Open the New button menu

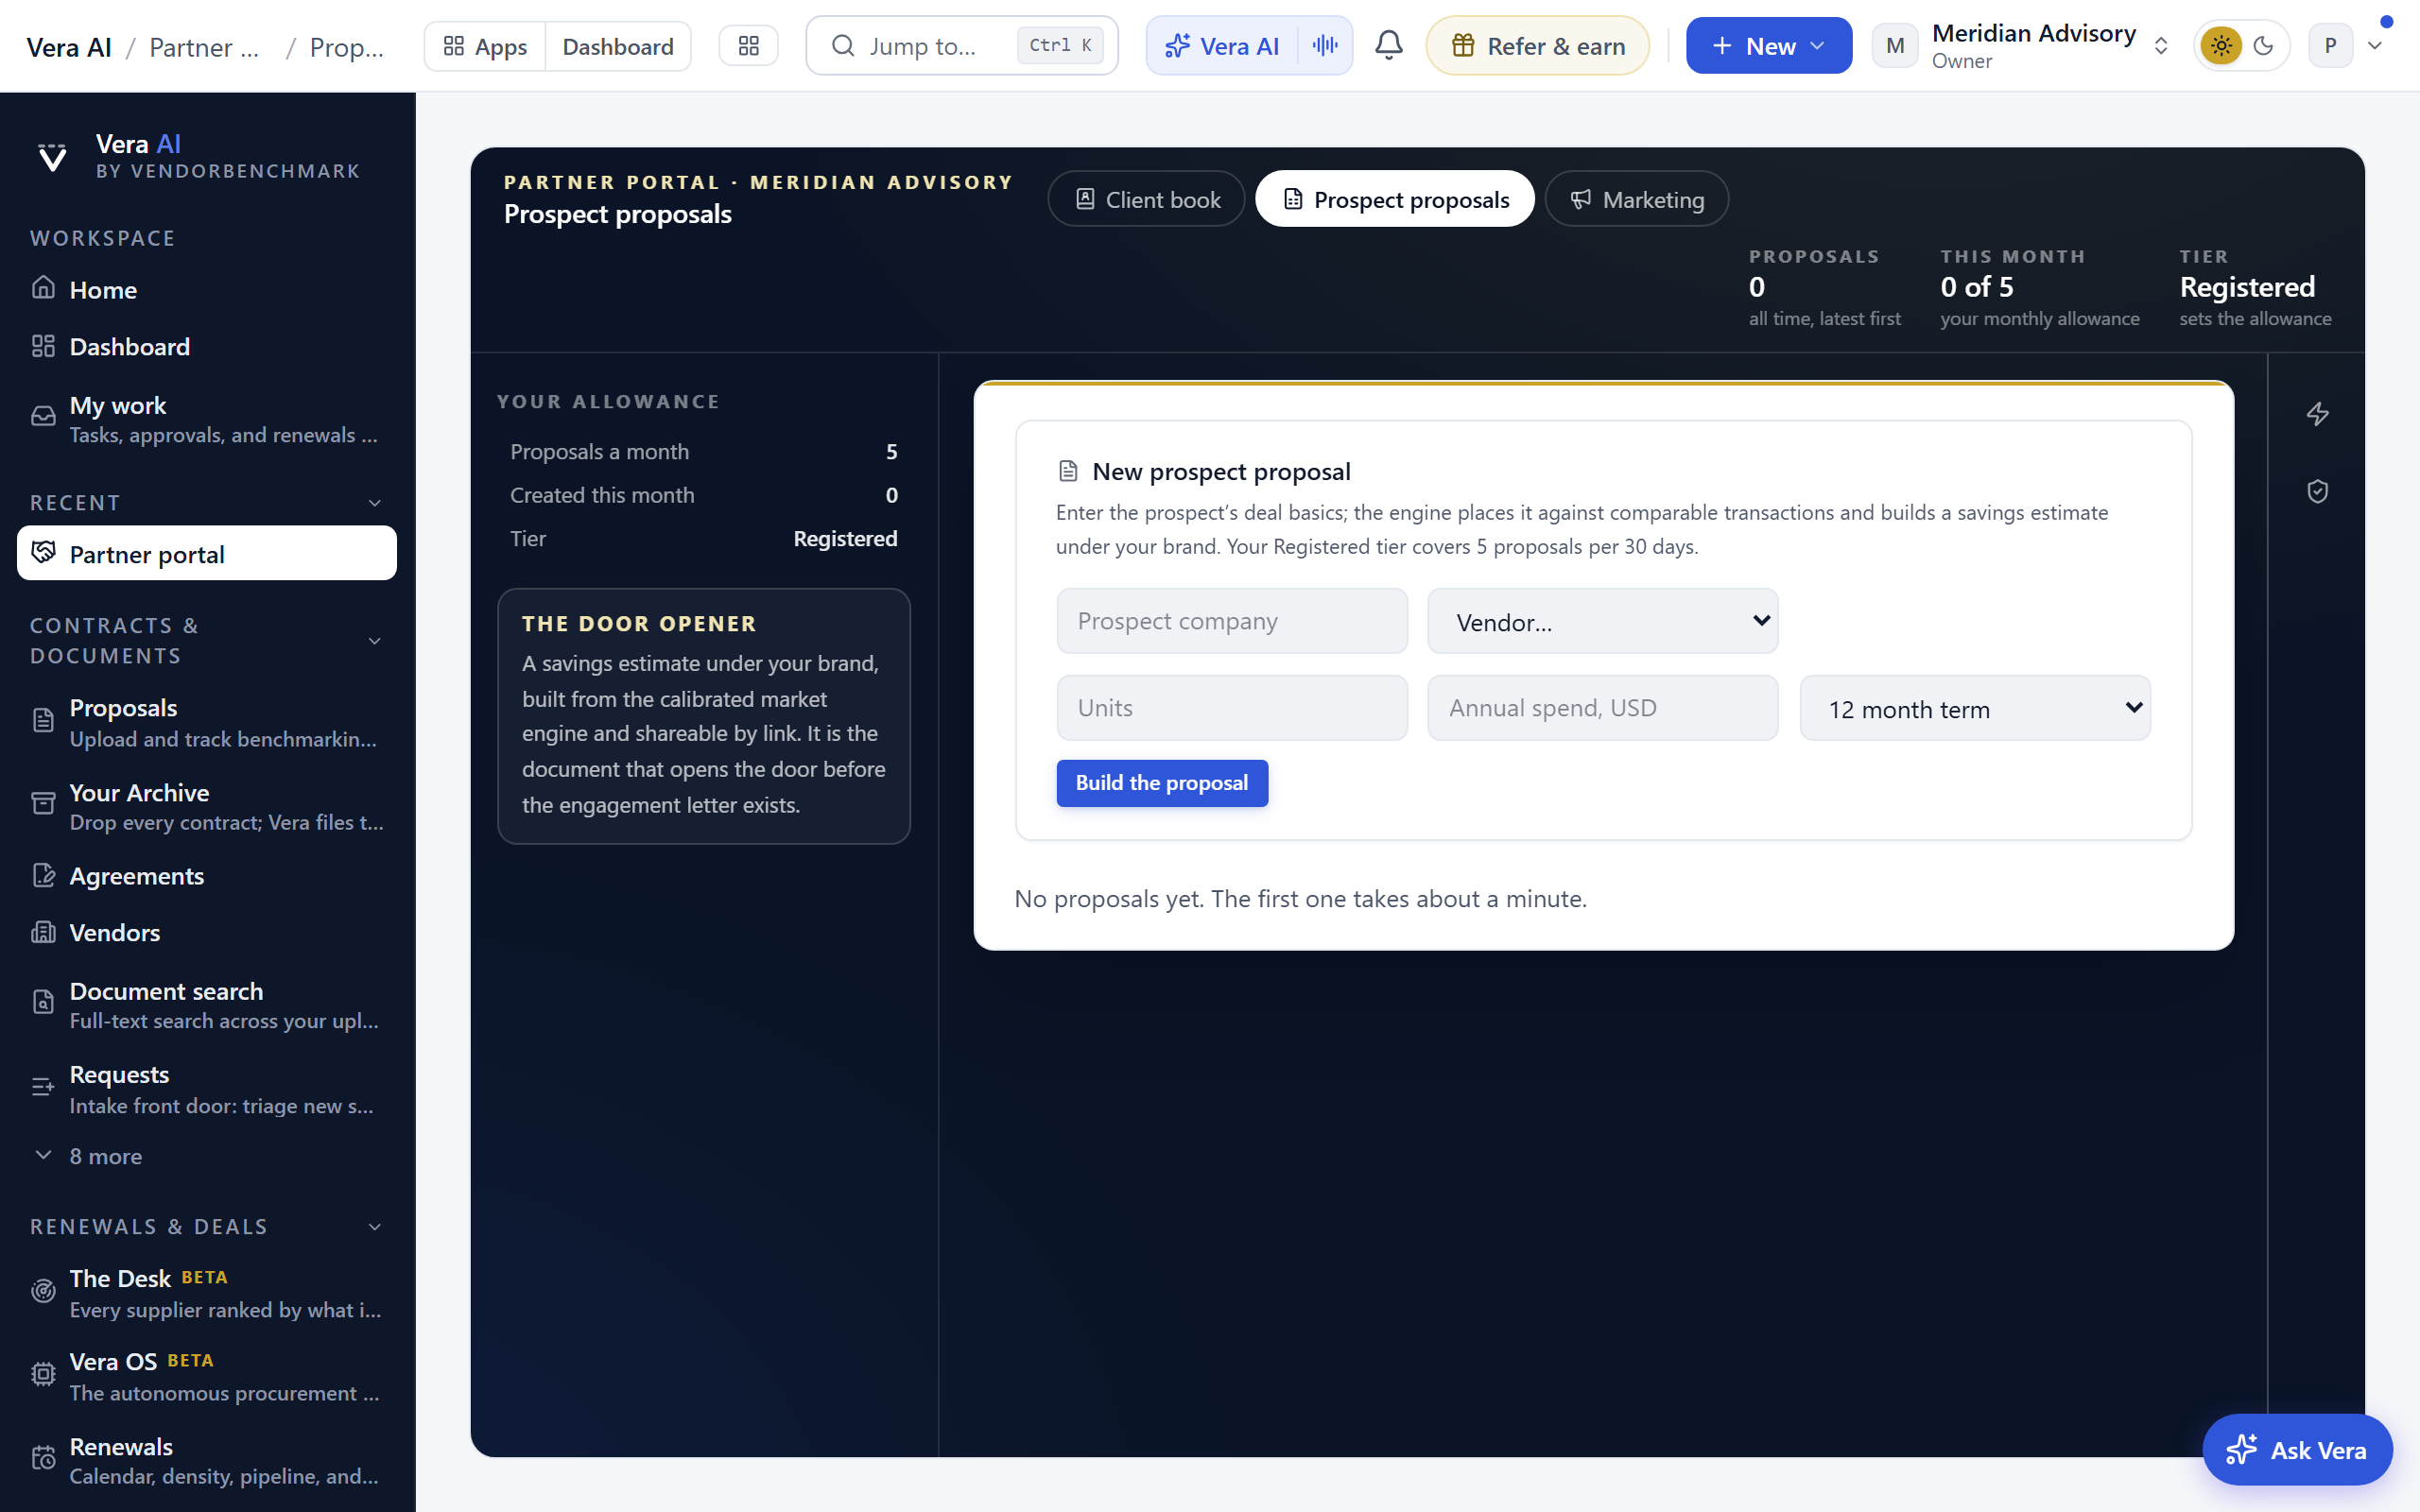(1768, 46)
